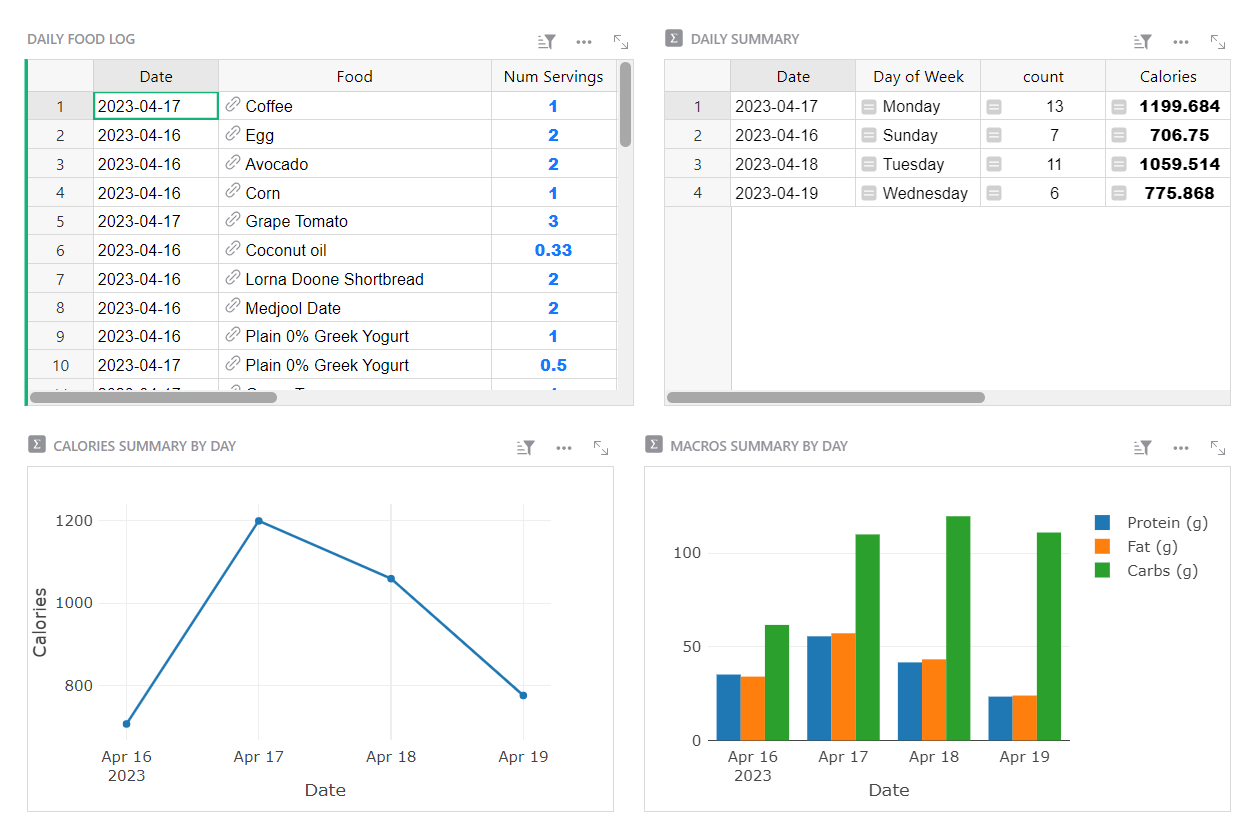
Task: Click the Σ summary icon on Daily Summary
Action: pos(673,39)
